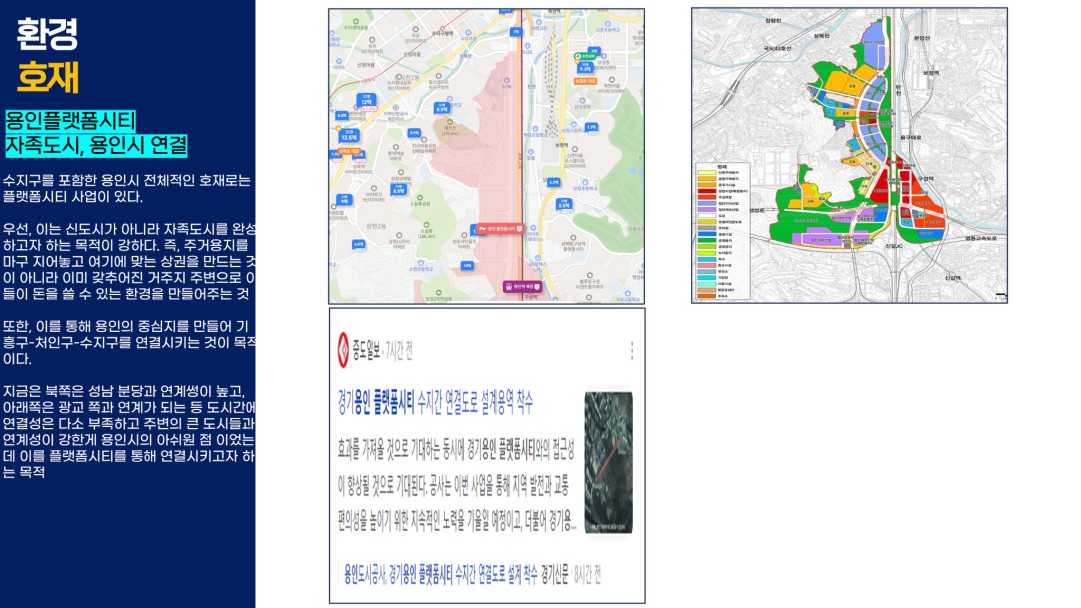This screenshot has width=1081, height=608.
Task: Click the 중도일보 newspaper logo icon
Action: click(343, 349)
